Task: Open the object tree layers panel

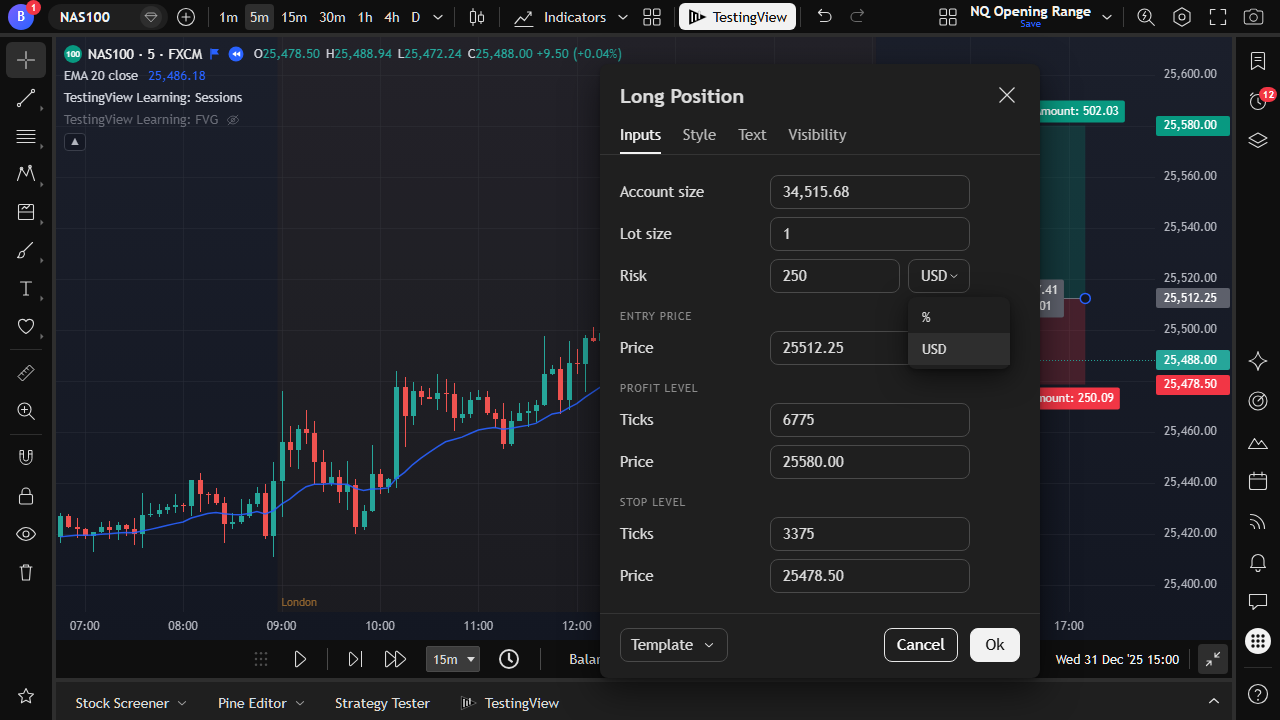Action: click(1258, 140)
